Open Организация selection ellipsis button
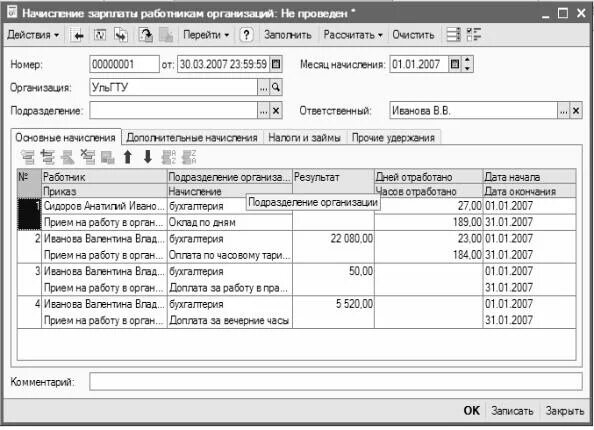Viewport: 594px width, 430px height. pyautogui.click(x=264, y=88)
